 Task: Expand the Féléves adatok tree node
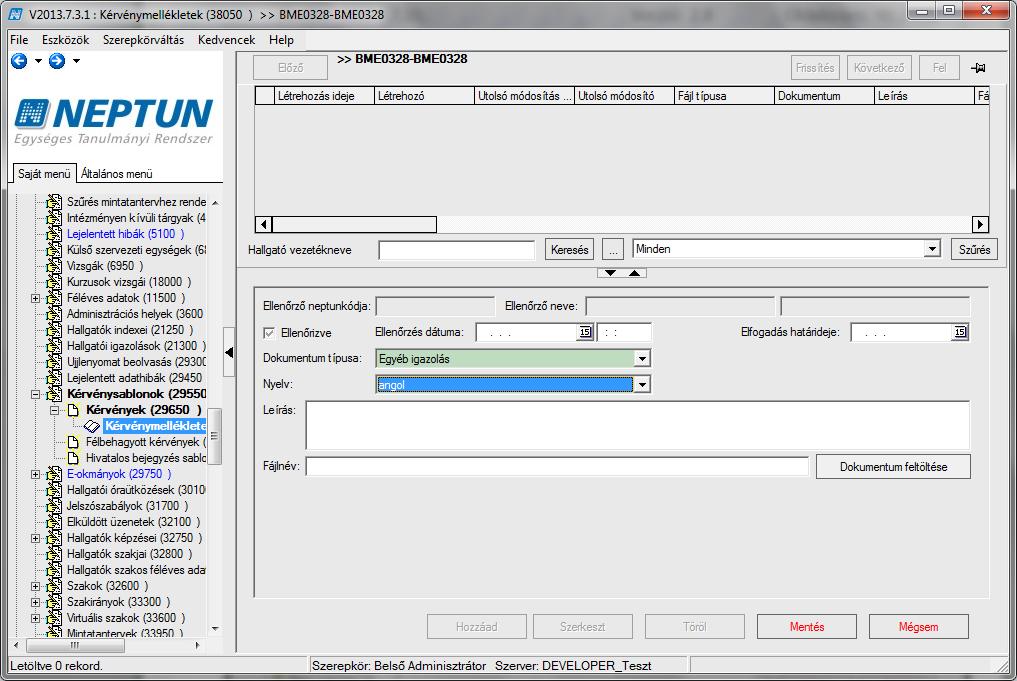tap(36, 298)
